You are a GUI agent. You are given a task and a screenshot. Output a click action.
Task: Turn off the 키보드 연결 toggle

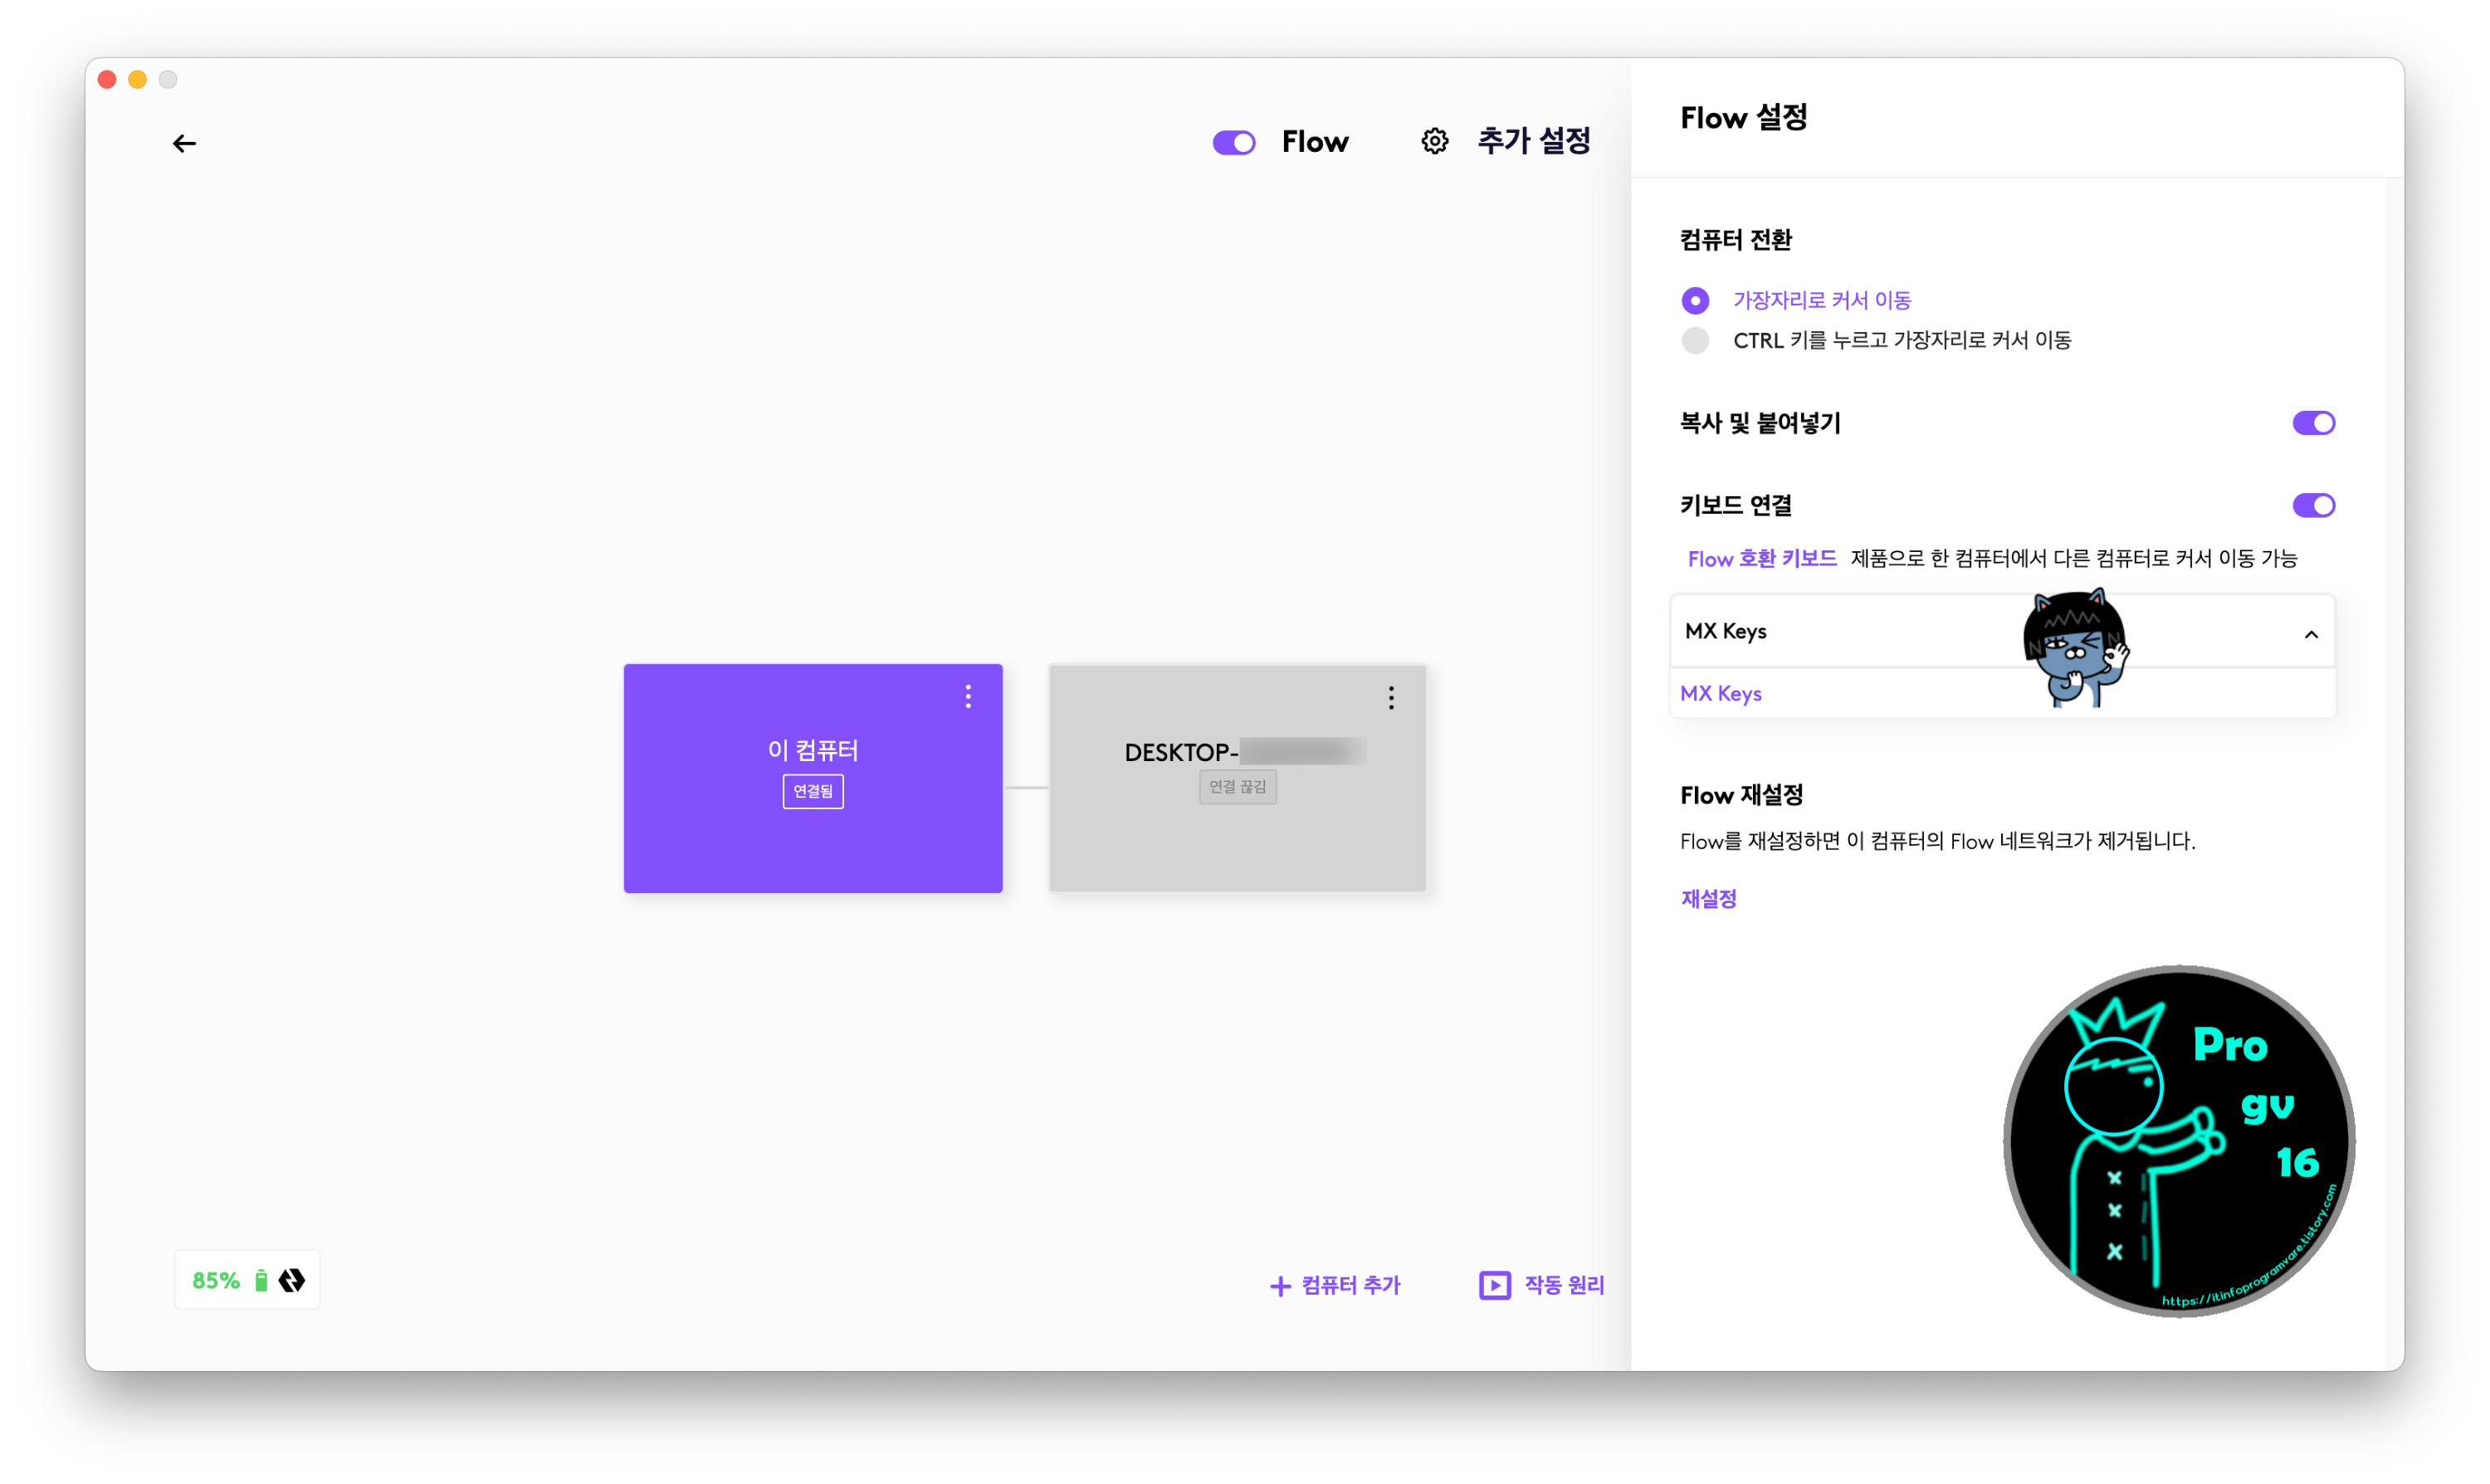[2312, 505]
